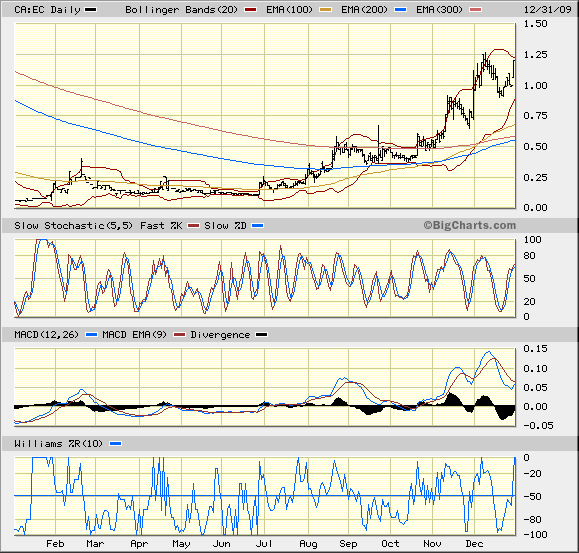Click the 1.25 price axis label

(x=535, y=55)
